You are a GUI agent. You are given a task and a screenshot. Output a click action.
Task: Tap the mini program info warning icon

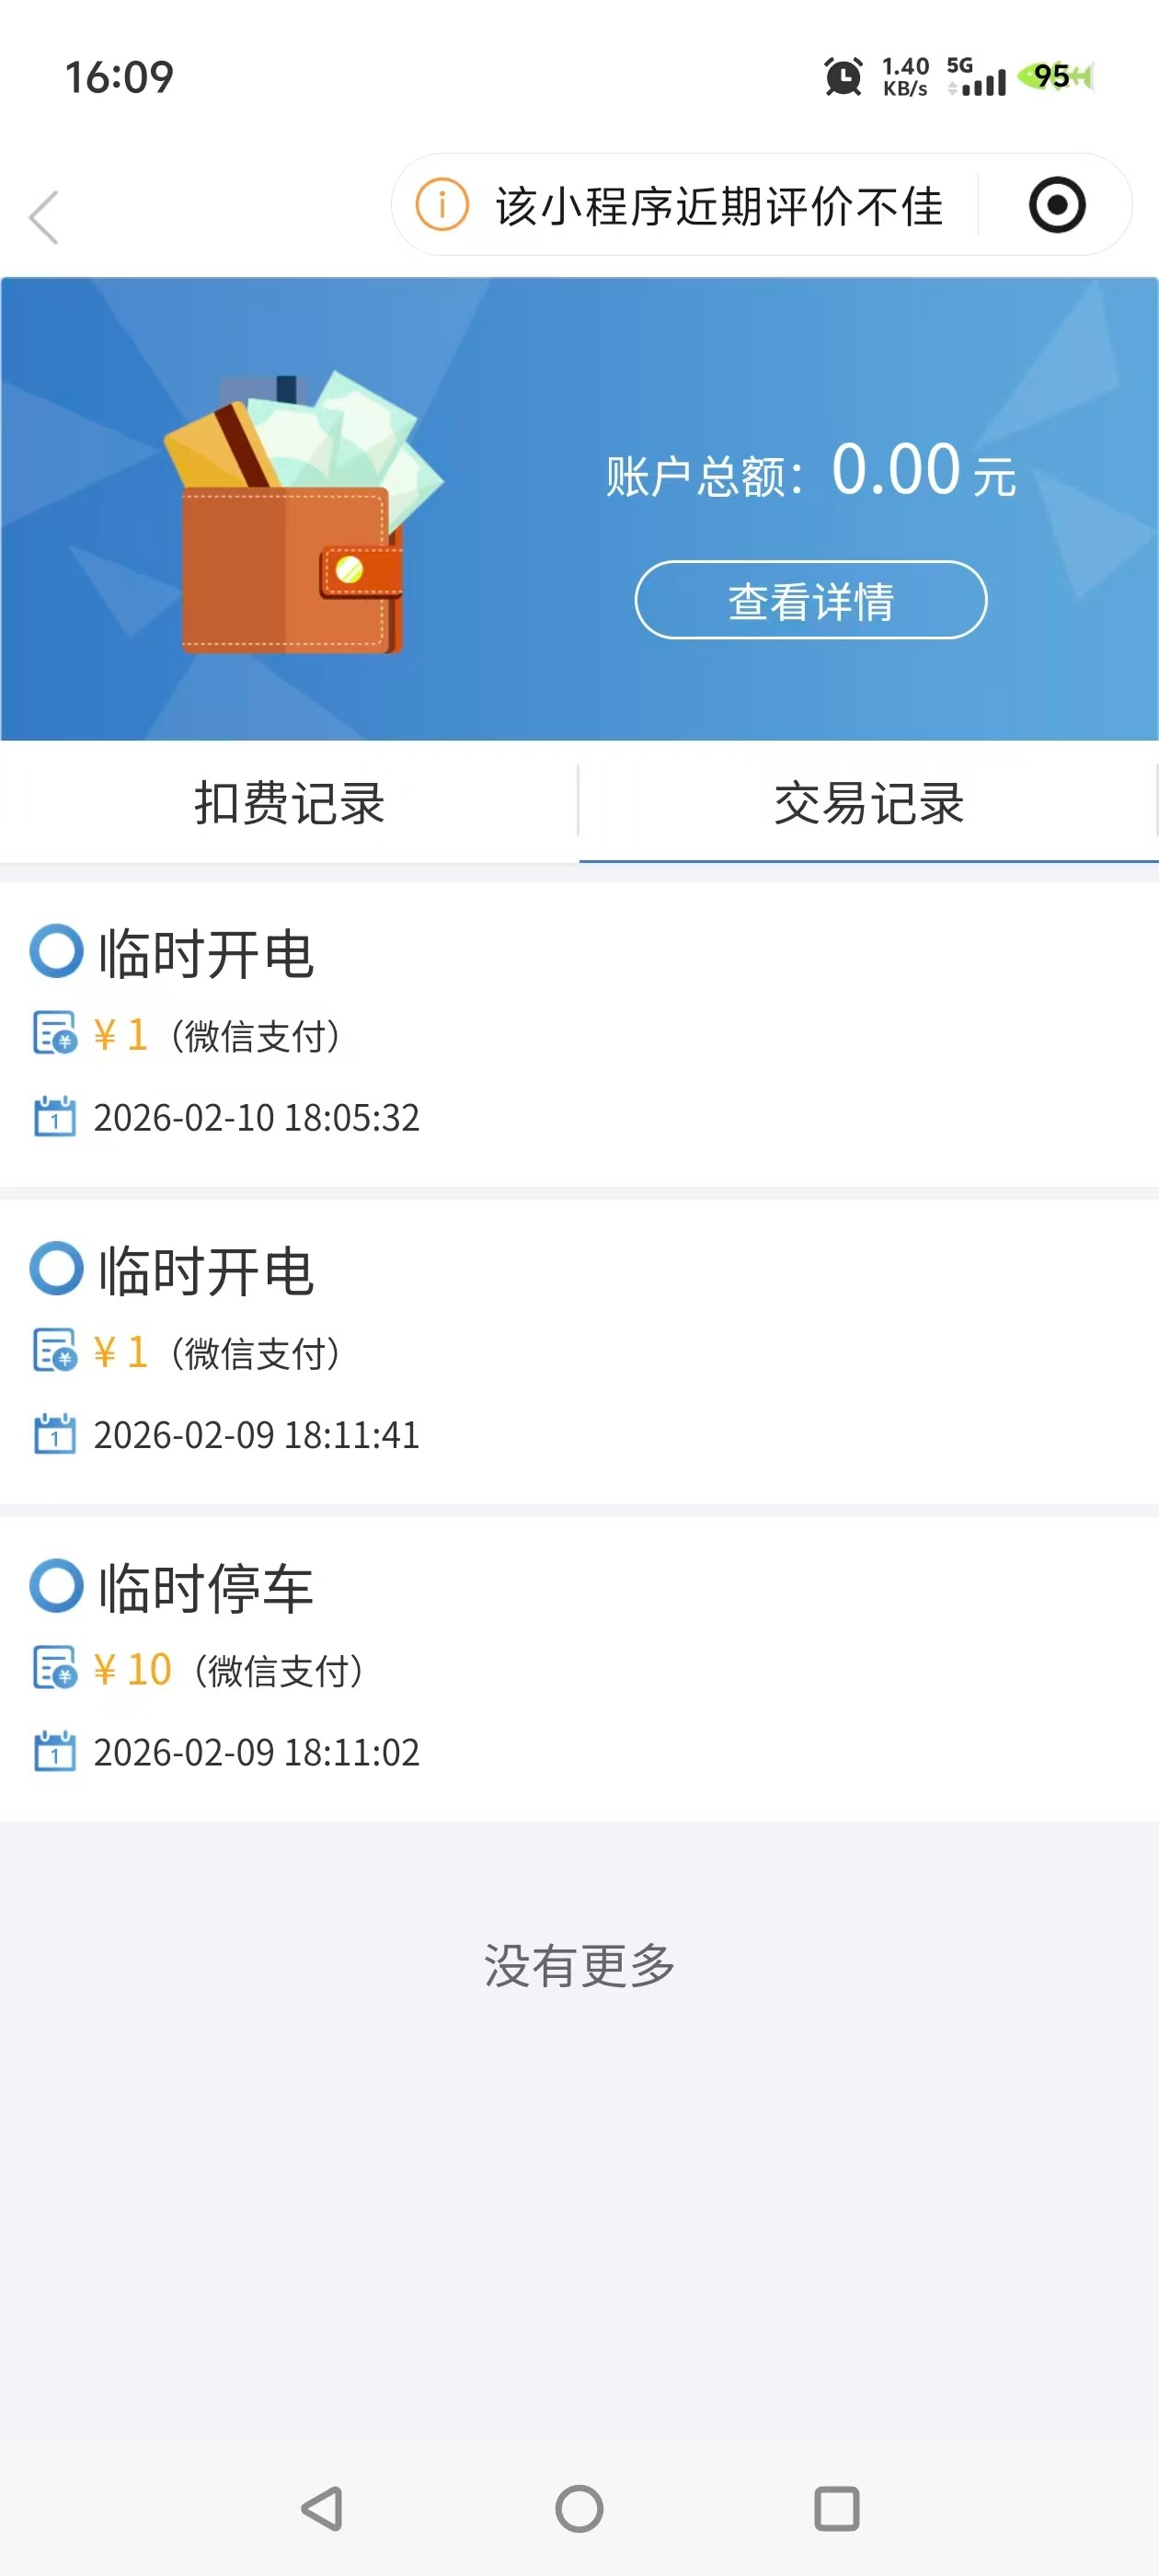441,205
